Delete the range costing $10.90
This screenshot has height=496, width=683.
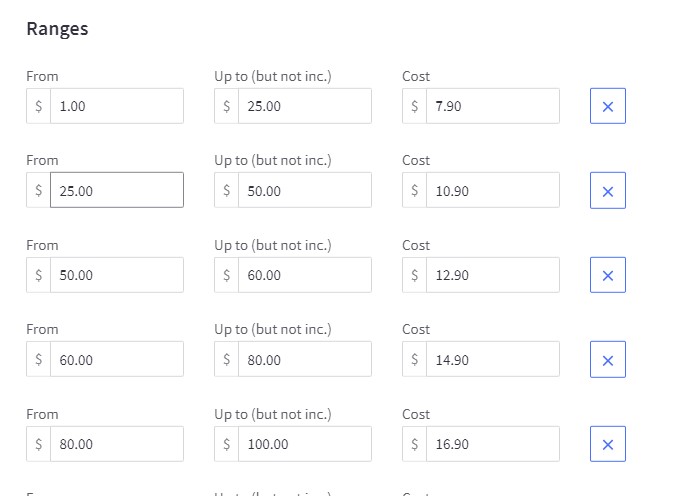coord(607,191)
